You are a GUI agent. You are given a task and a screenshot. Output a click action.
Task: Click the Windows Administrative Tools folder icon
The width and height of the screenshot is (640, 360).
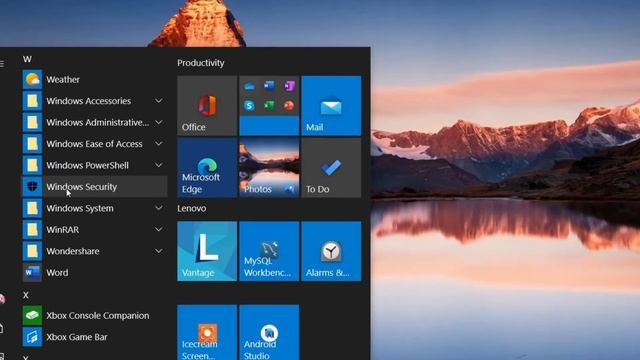tap(32, 122)
